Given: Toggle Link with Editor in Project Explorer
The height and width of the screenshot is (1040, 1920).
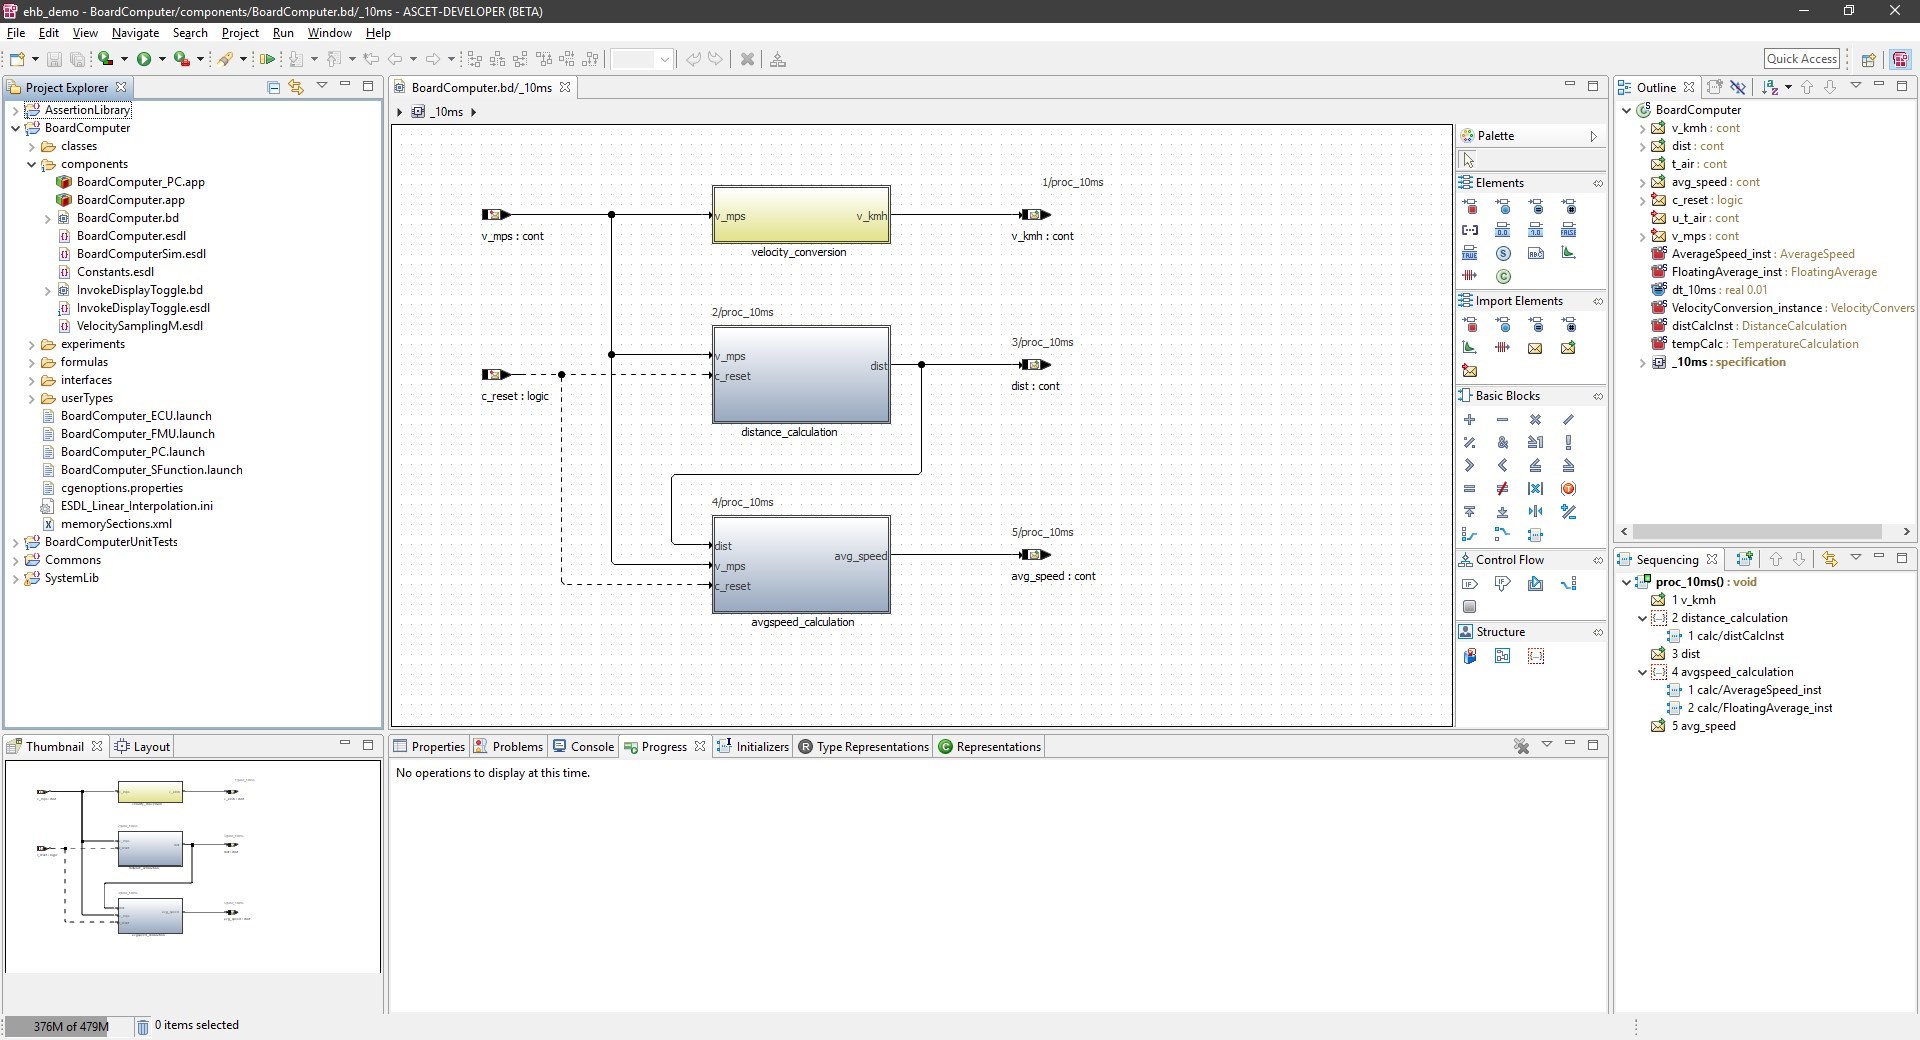Looking at the screenshot, I should [x=296, y=87].
